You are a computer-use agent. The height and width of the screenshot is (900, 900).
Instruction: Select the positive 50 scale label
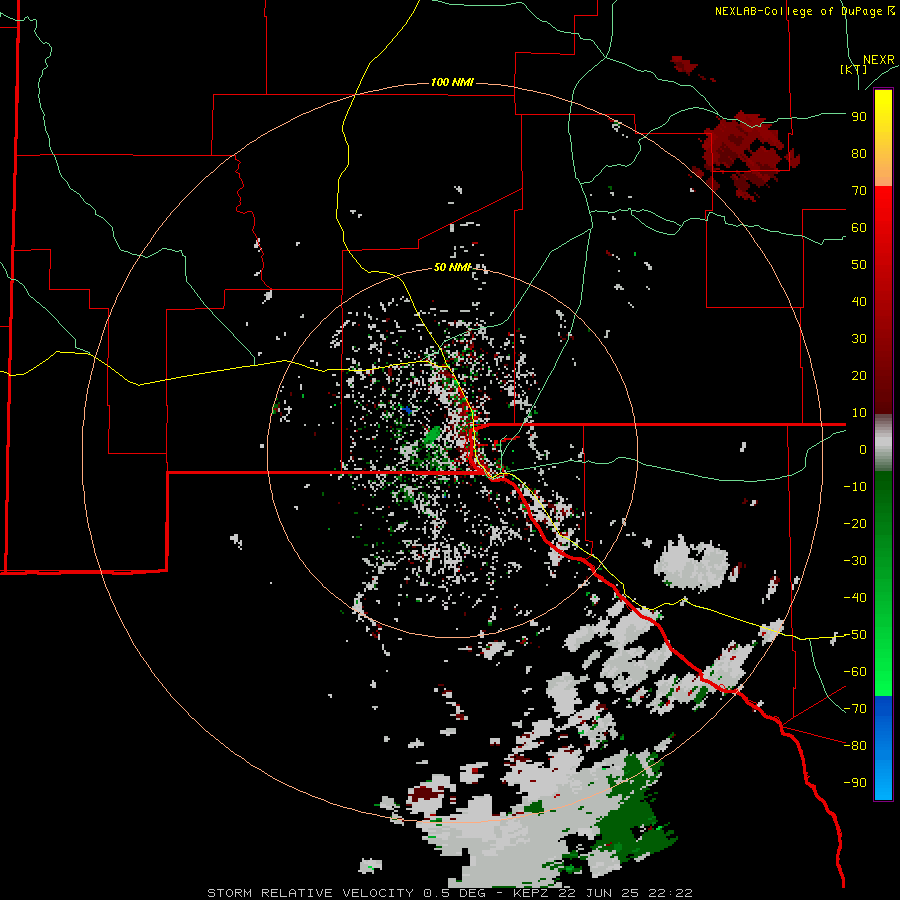[x=859, y=265]
